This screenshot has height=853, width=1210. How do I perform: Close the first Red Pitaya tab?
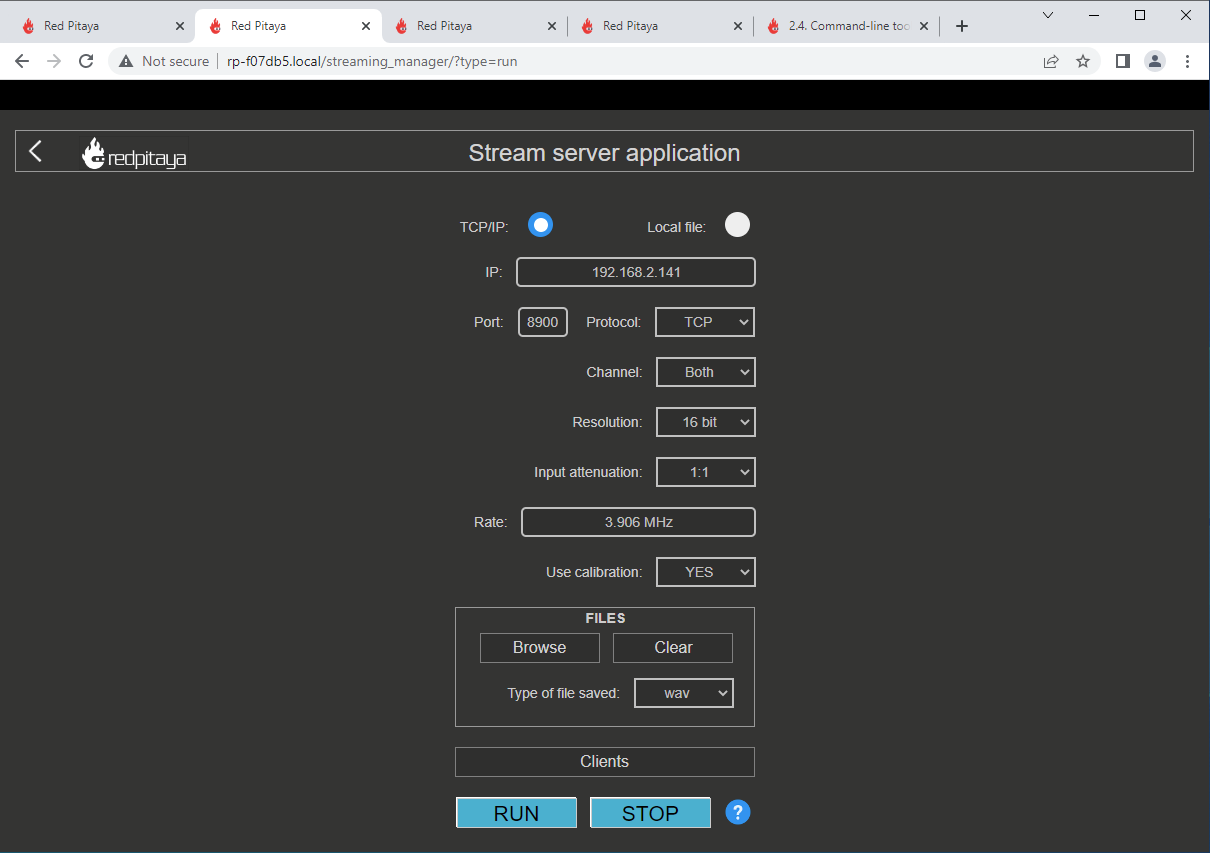point(180,26)
